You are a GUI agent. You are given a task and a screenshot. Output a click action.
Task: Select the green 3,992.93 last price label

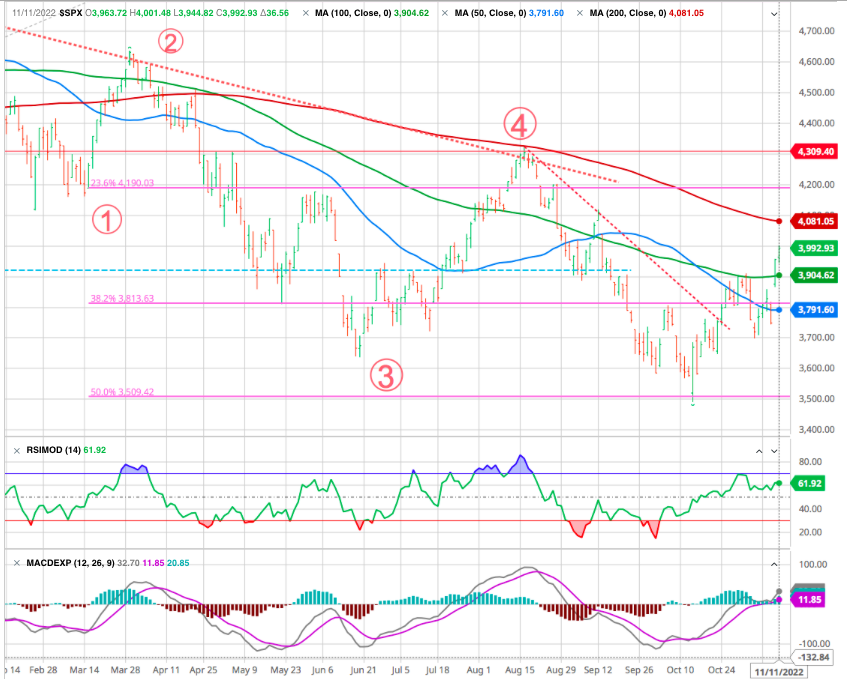pos(815,248)
